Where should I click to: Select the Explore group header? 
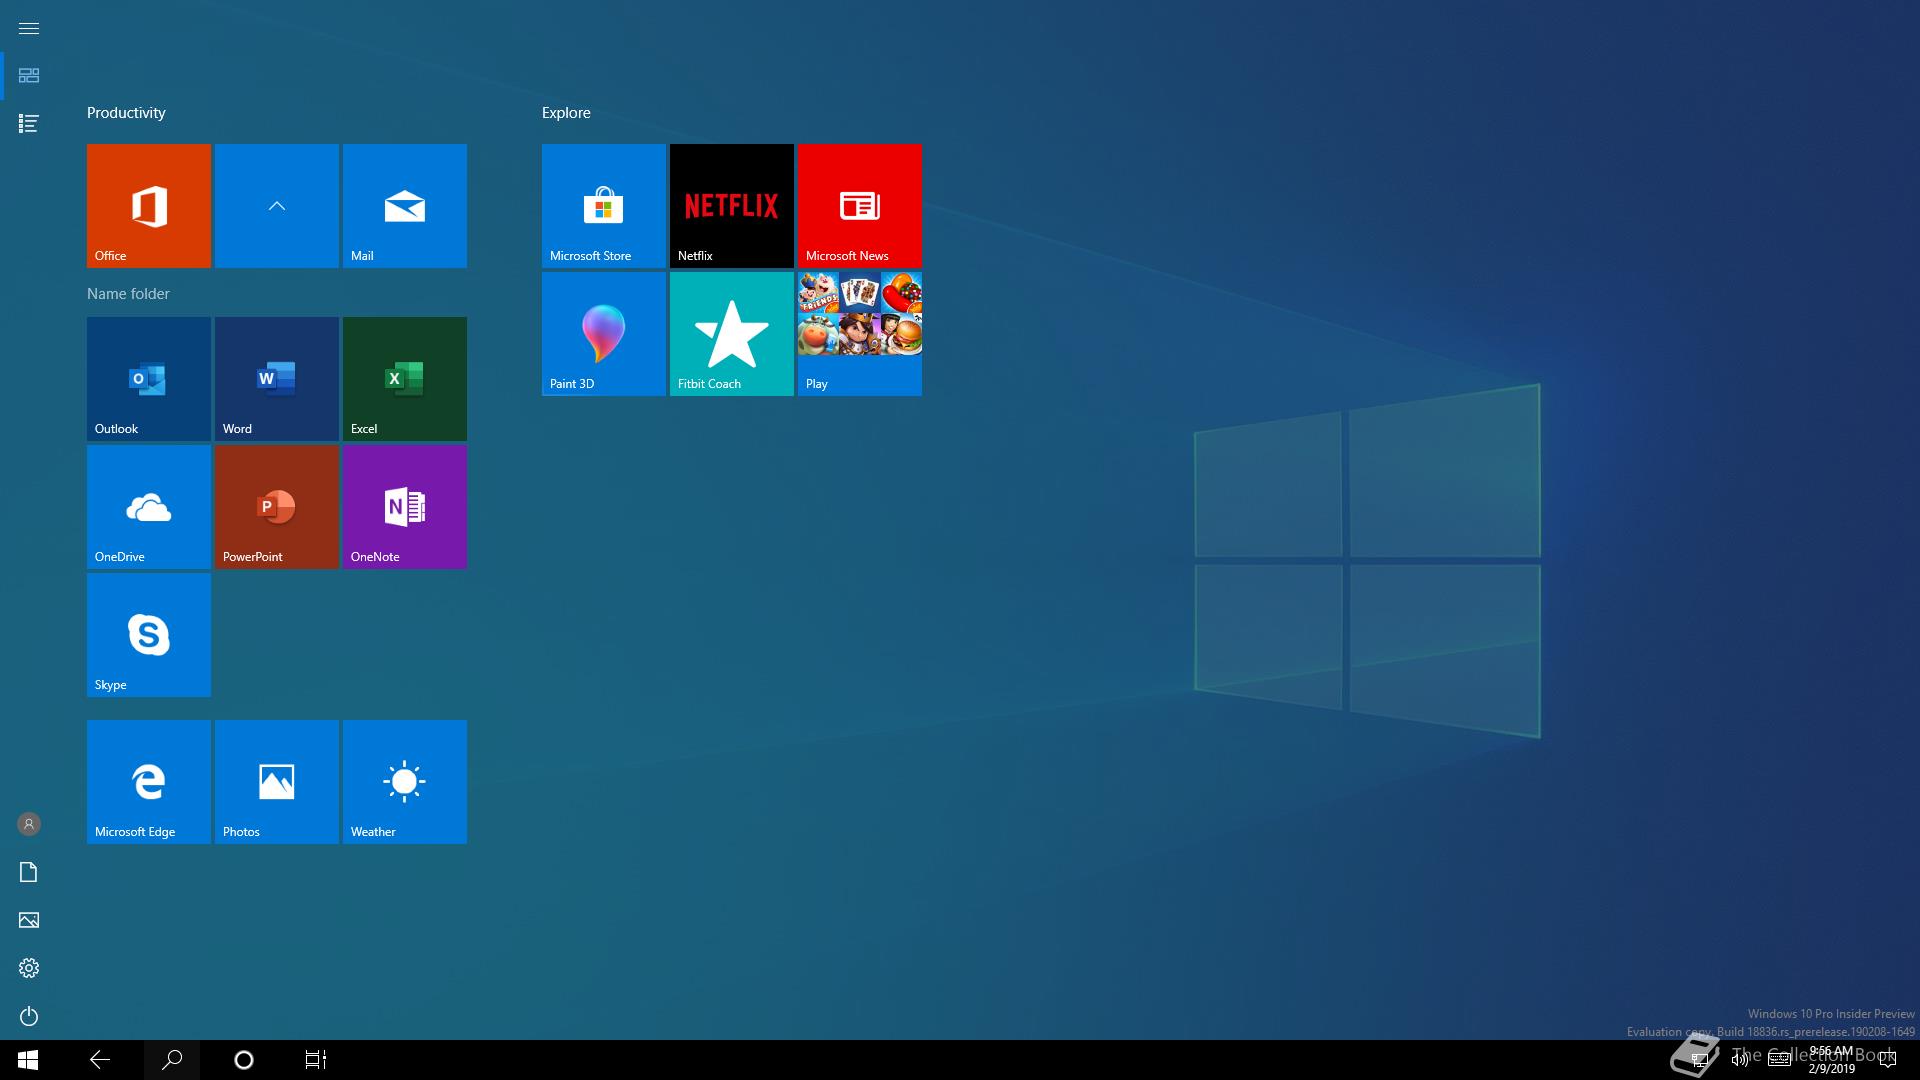click(566, 113)
